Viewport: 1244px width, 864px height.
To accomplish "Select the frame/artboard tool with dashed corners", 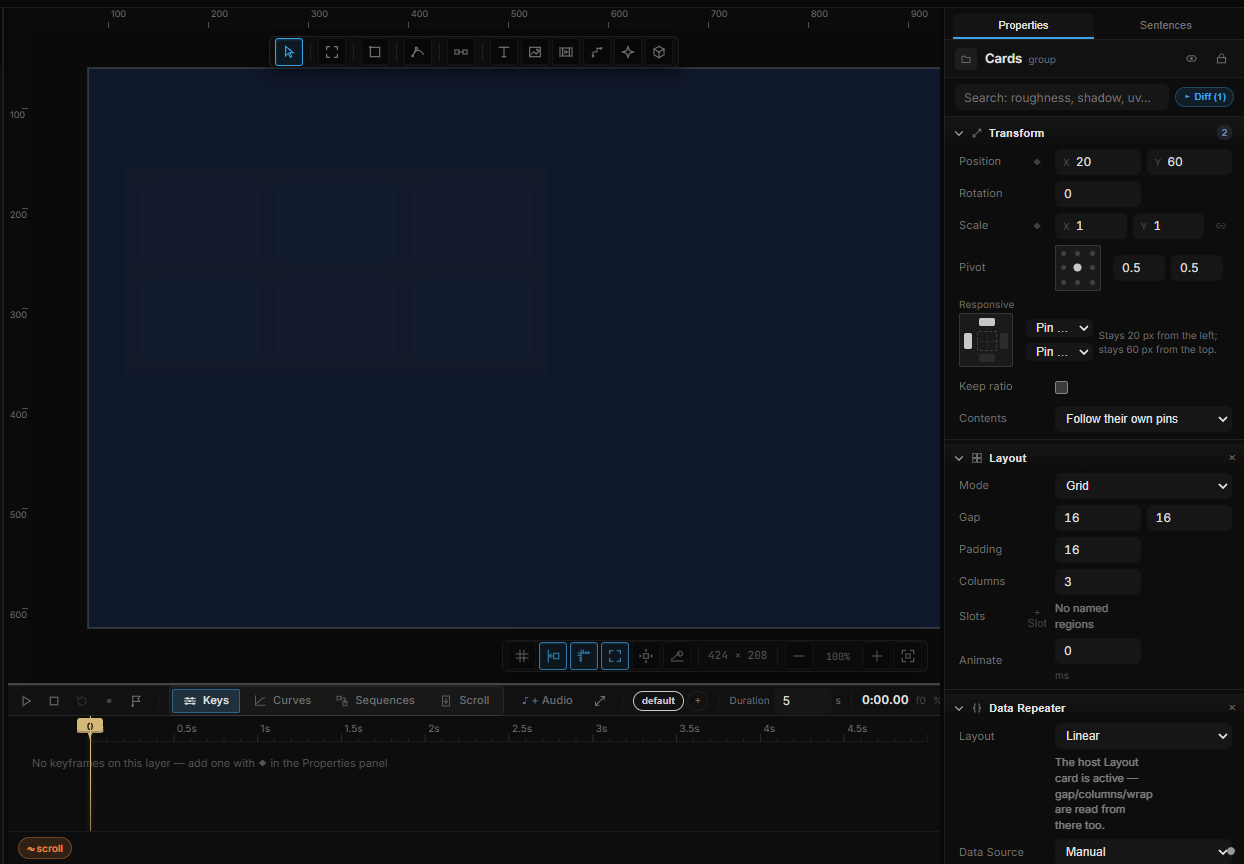I will 332,52.
